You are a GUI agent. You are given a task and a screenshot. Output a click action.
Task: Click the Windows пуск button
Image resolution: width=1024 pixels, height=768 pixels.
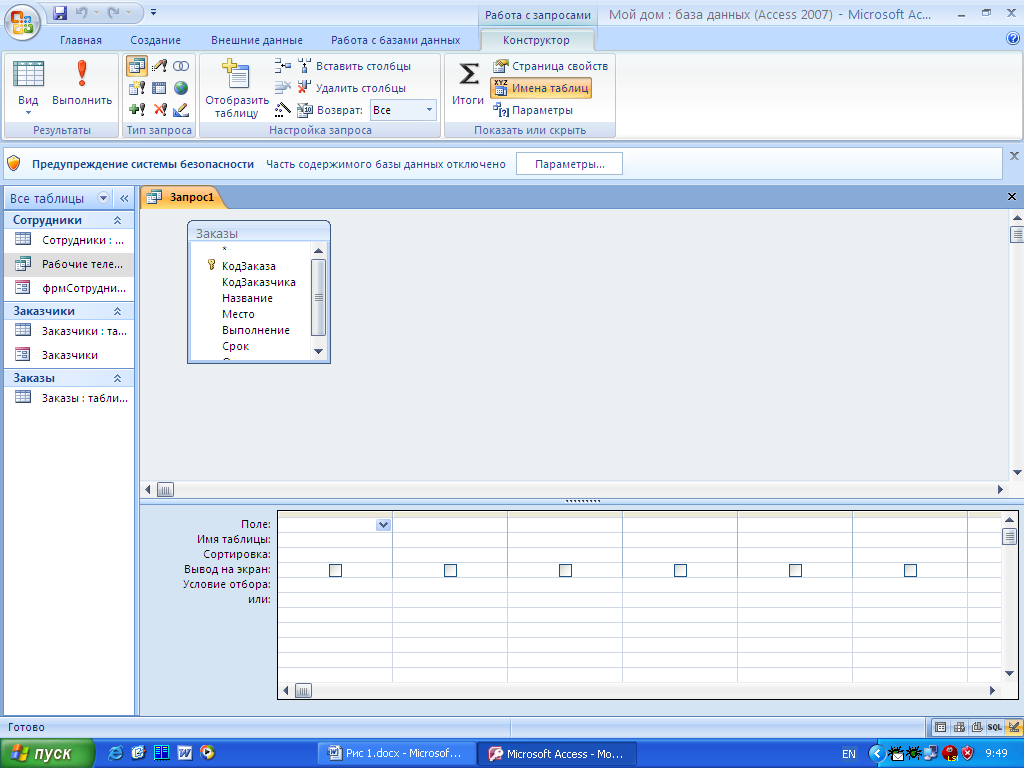point(47,753)
